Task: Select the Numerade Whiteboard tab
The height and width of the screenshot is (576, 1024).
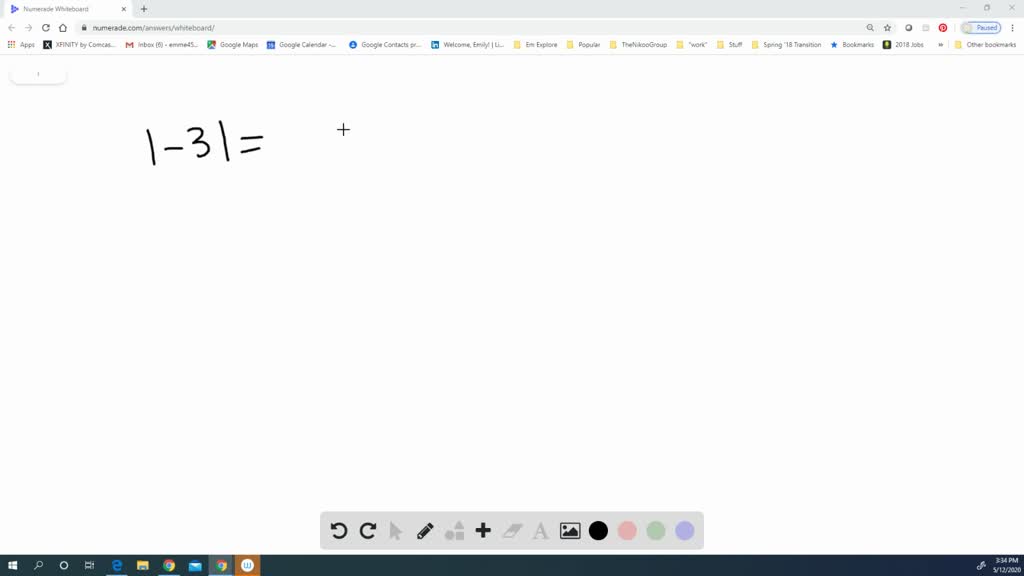Action: pos(65,9)
